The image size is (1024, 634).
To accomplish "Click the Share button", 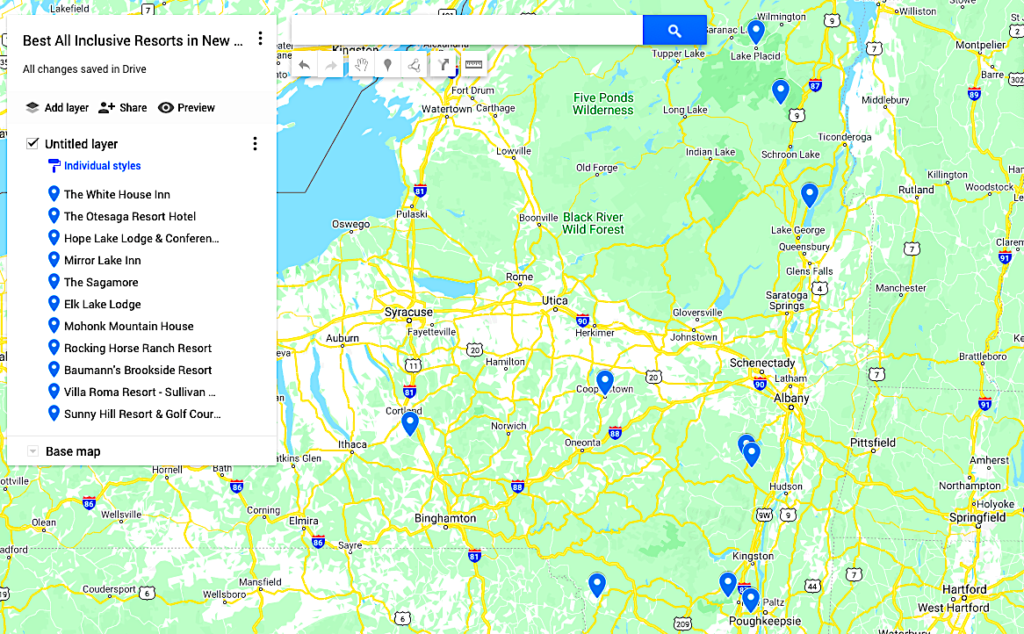I will click(123, 108).
